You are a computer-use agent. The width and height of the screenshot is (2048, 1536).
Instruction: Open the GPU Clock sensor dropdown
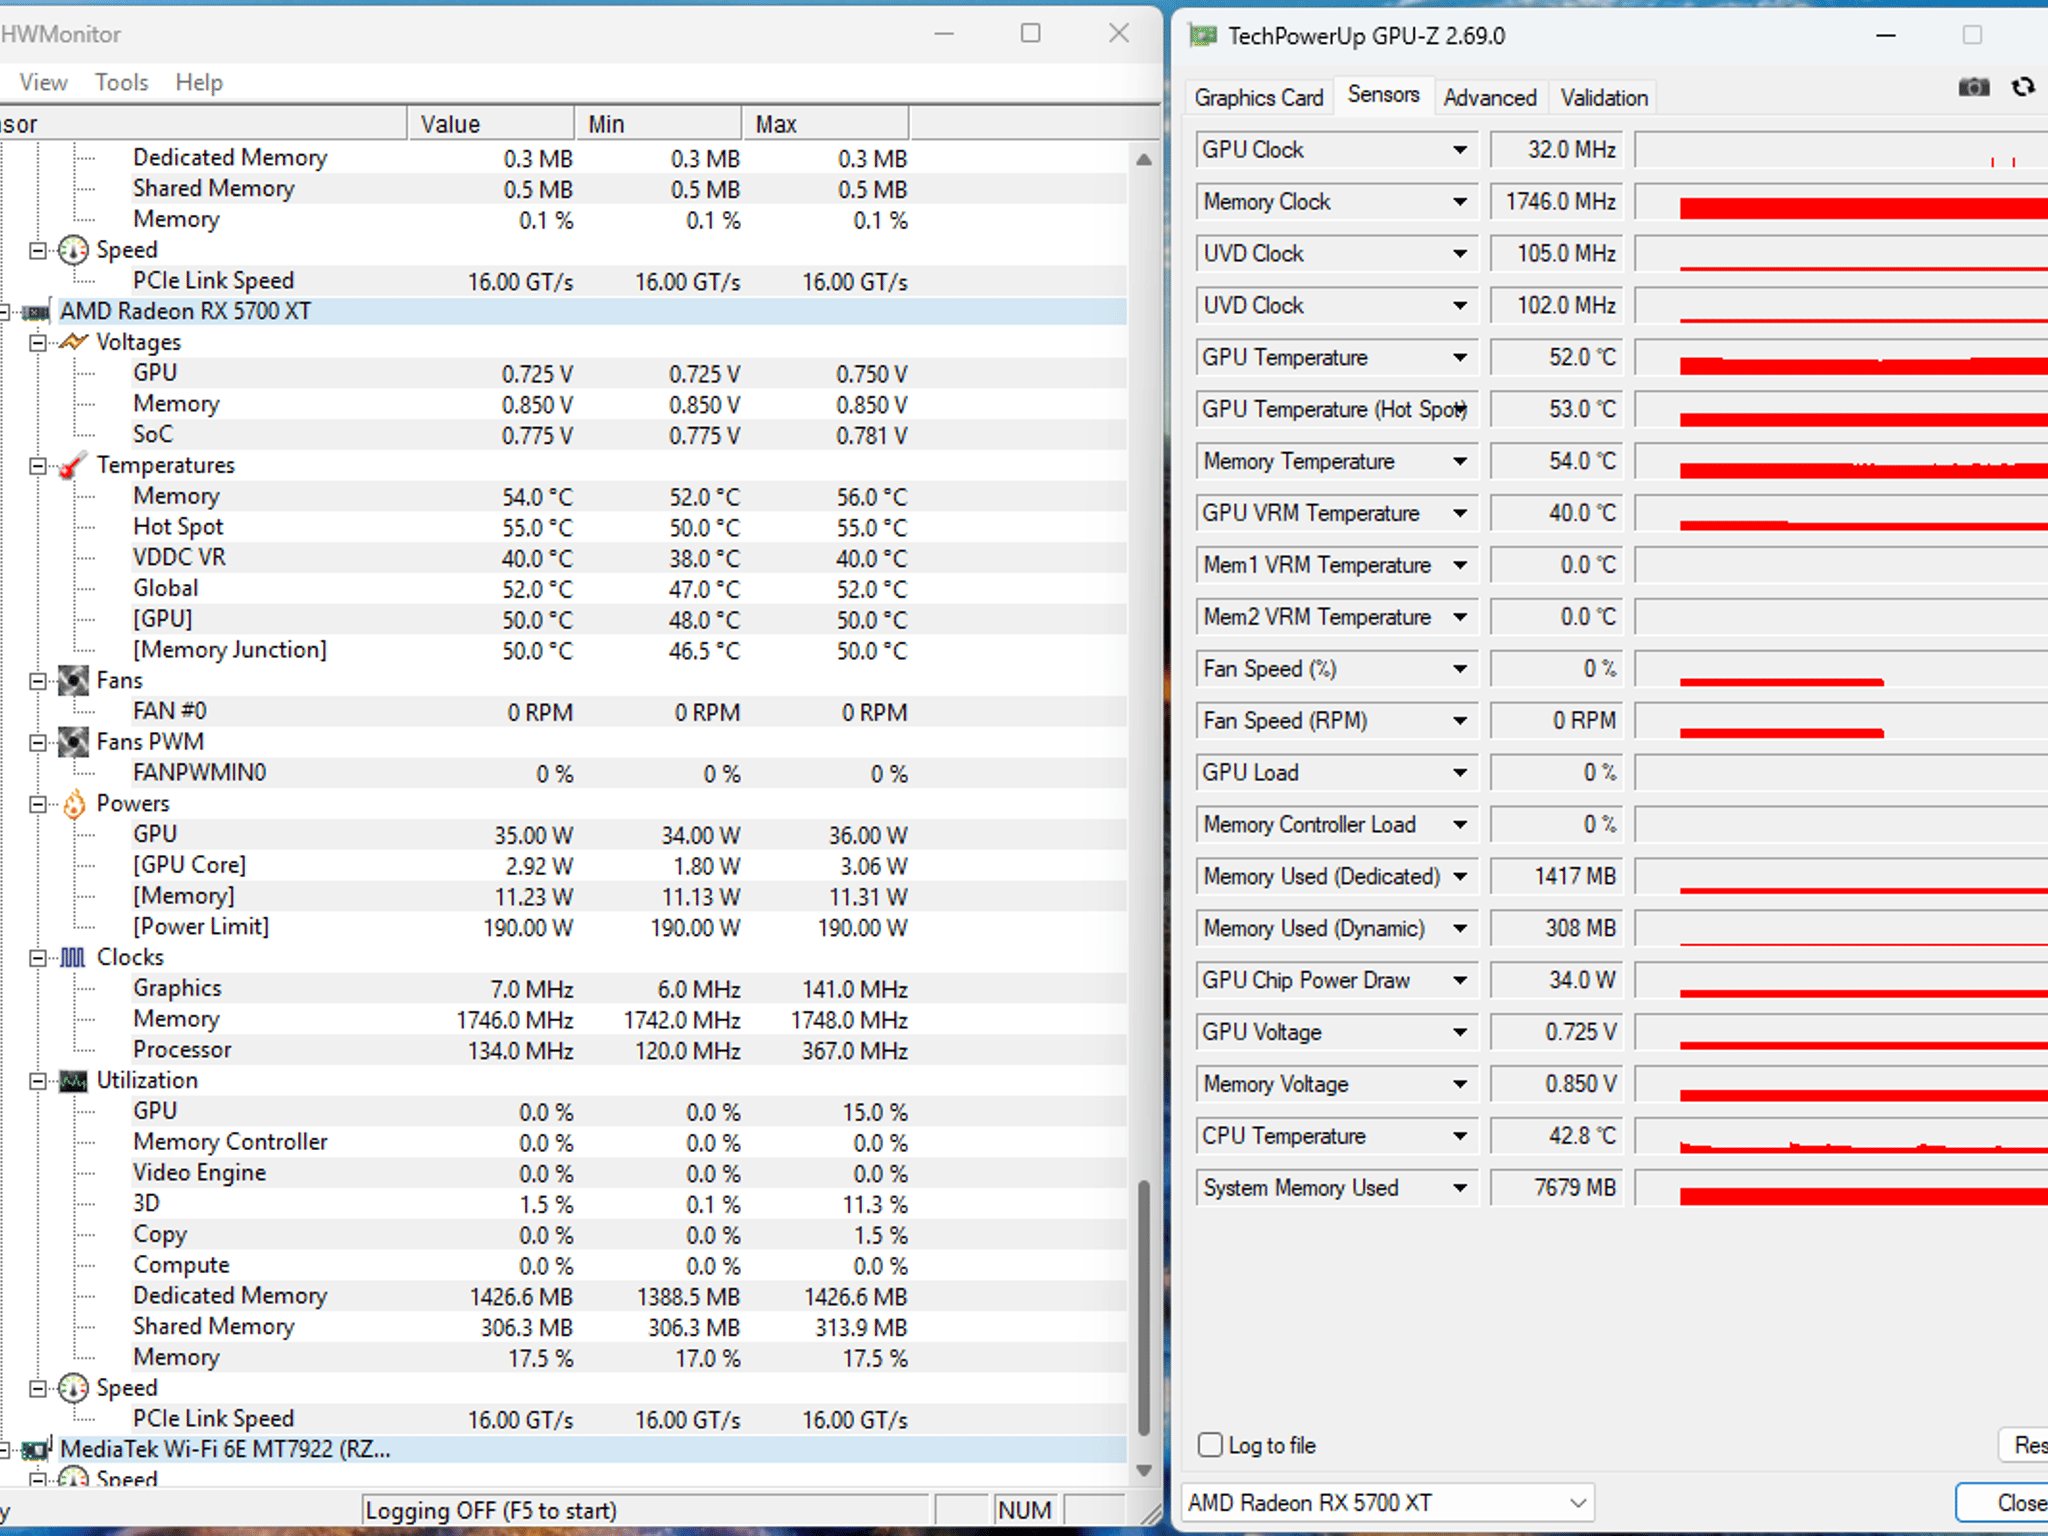pos(1460,150)
